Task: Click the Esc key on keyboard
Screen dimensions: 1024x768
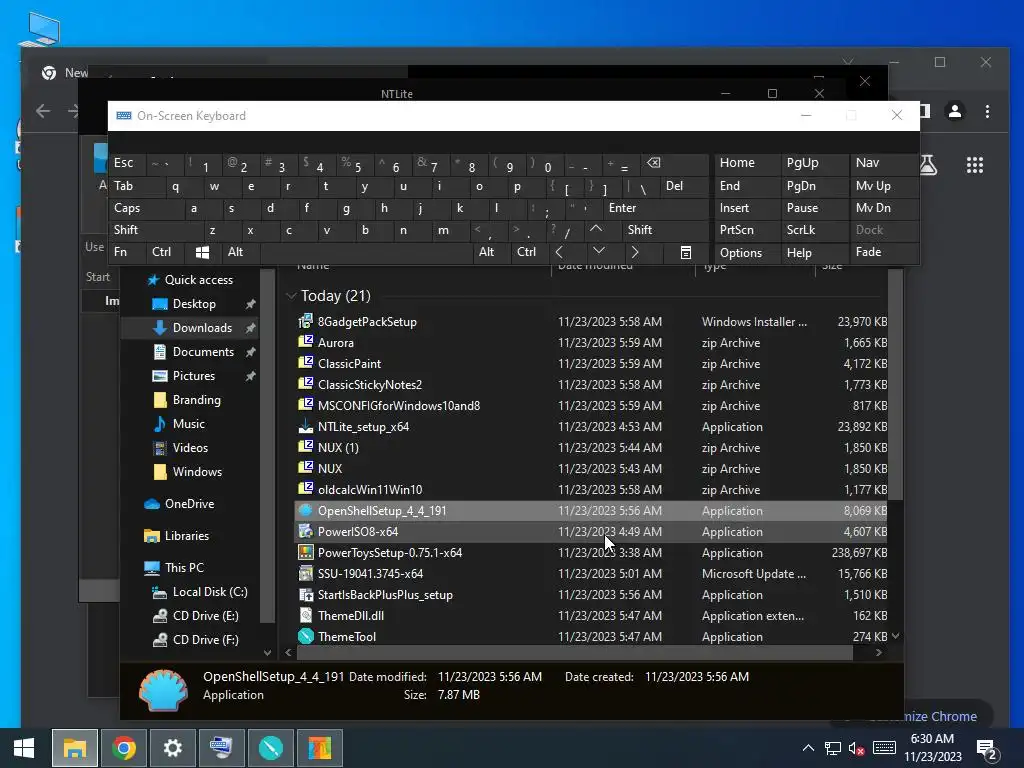Action: (x=127, y=163)
